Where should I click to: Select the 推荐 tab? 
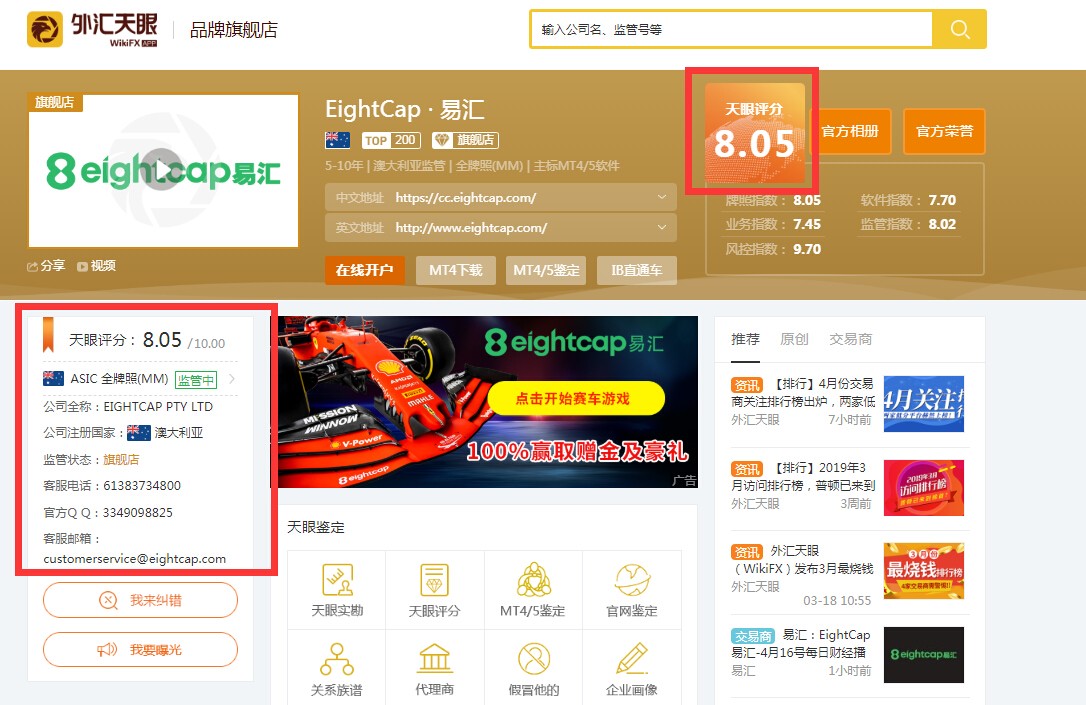tap(745, 339)
